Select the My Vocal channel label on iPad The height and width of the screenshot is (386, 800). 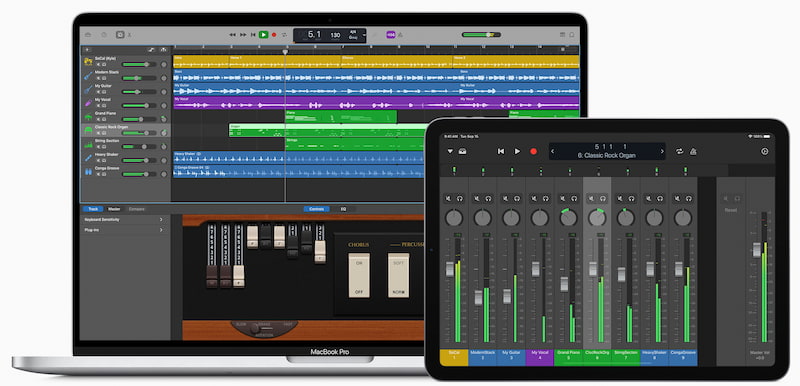(540, 357)
